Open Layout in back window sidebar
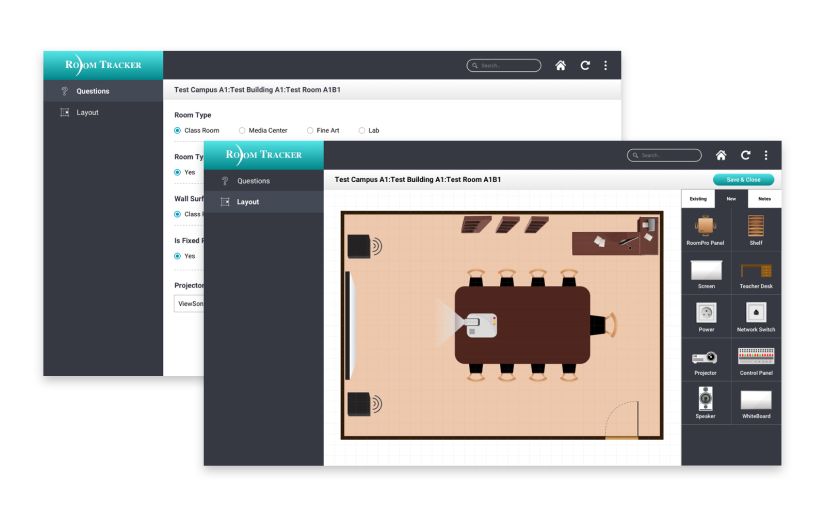This screenshot has height=525, width=825. (103, 113)
